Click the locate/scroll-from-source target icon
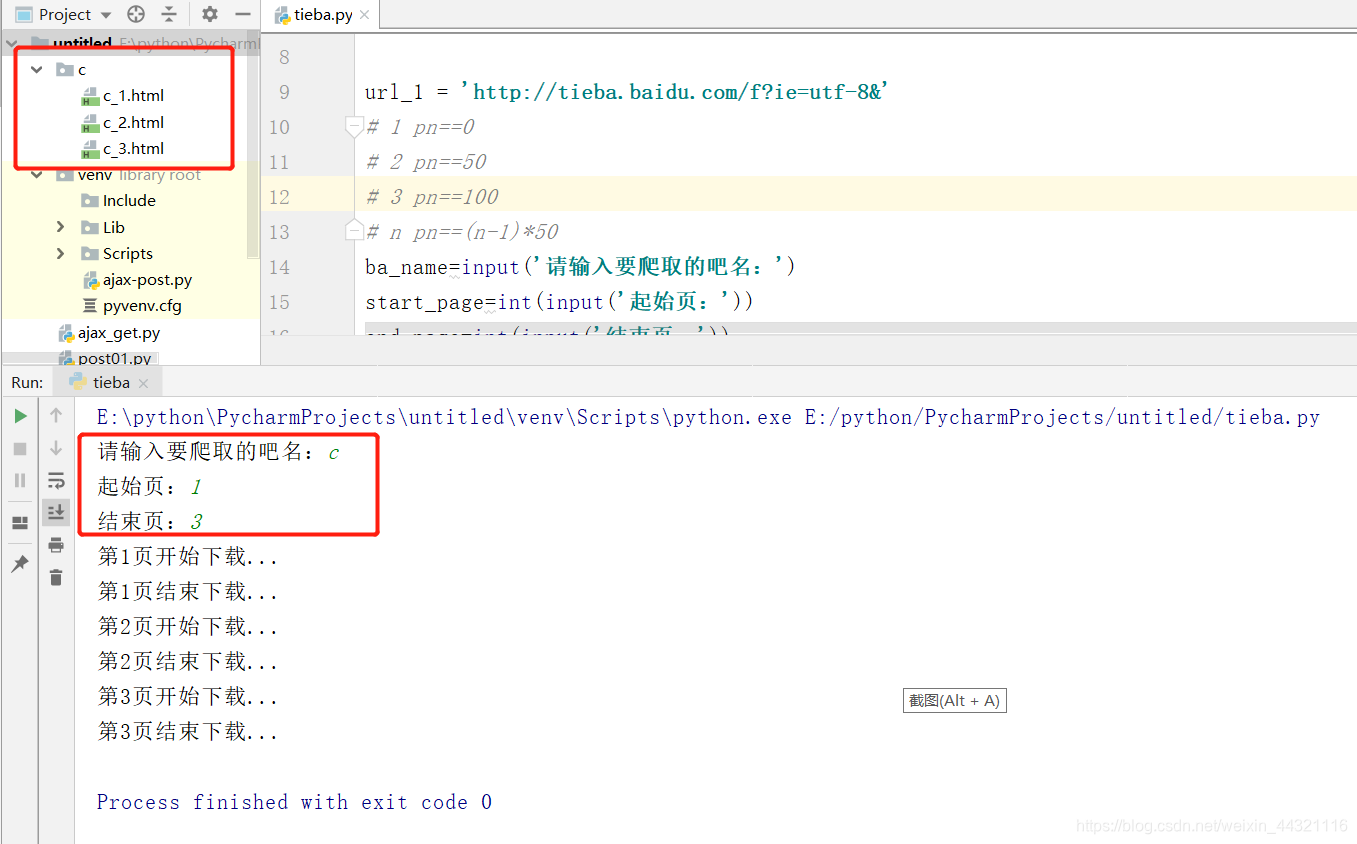1357x844 pixels. [136, 14]
